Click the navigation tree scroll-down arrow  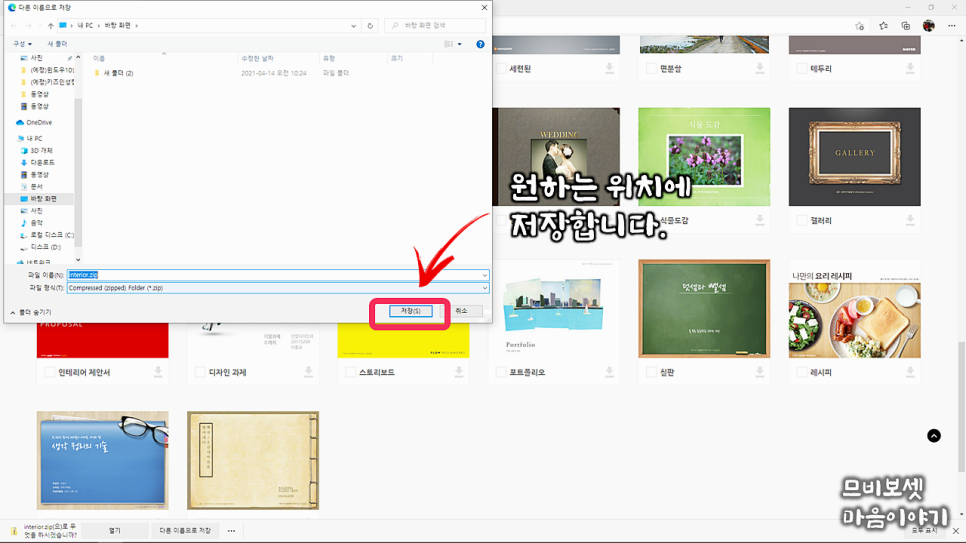coord(78,260)
